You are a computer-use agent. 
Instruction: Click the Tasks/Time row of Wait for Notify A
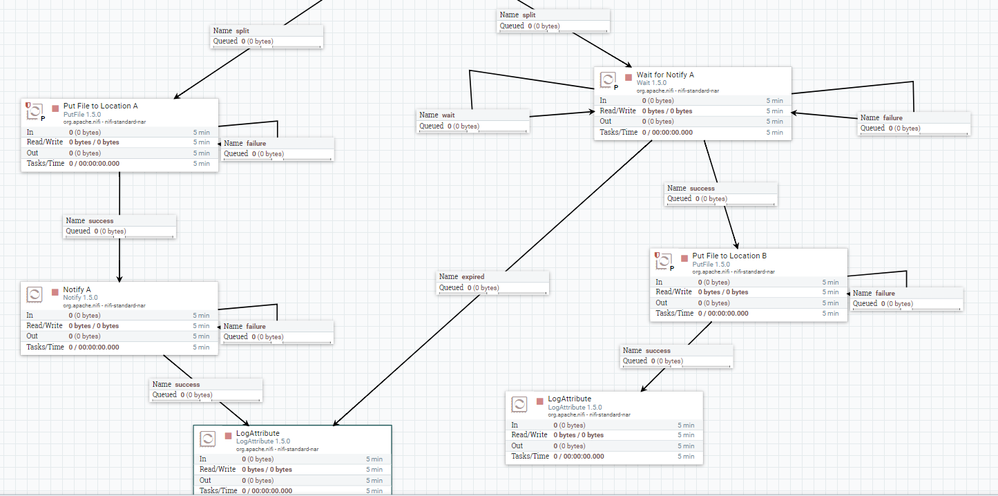pos(692,132)
